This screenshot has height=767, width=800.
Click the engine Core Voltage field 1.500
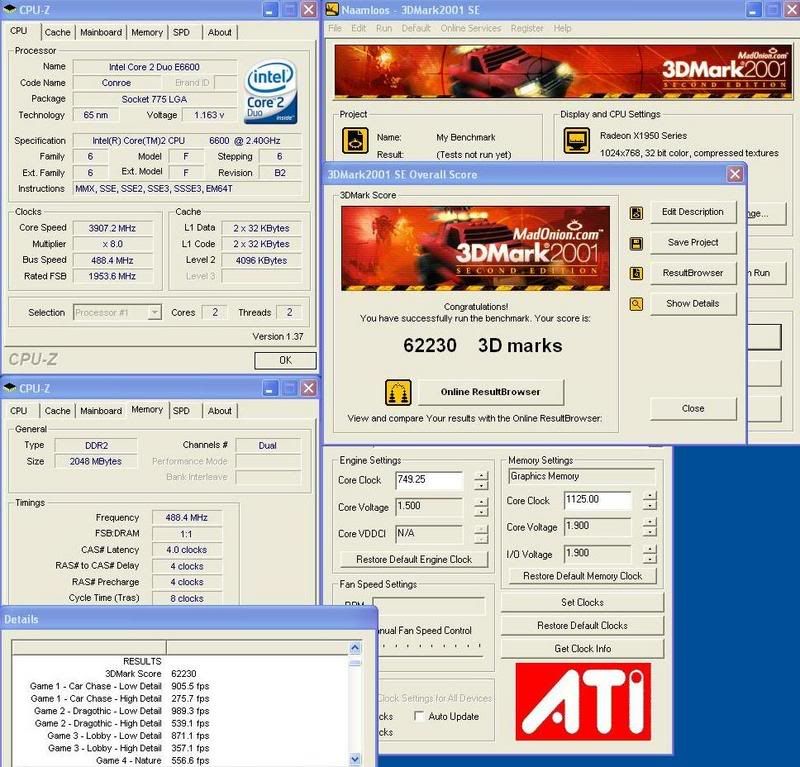pyautogui.click(x=429, y=506)
